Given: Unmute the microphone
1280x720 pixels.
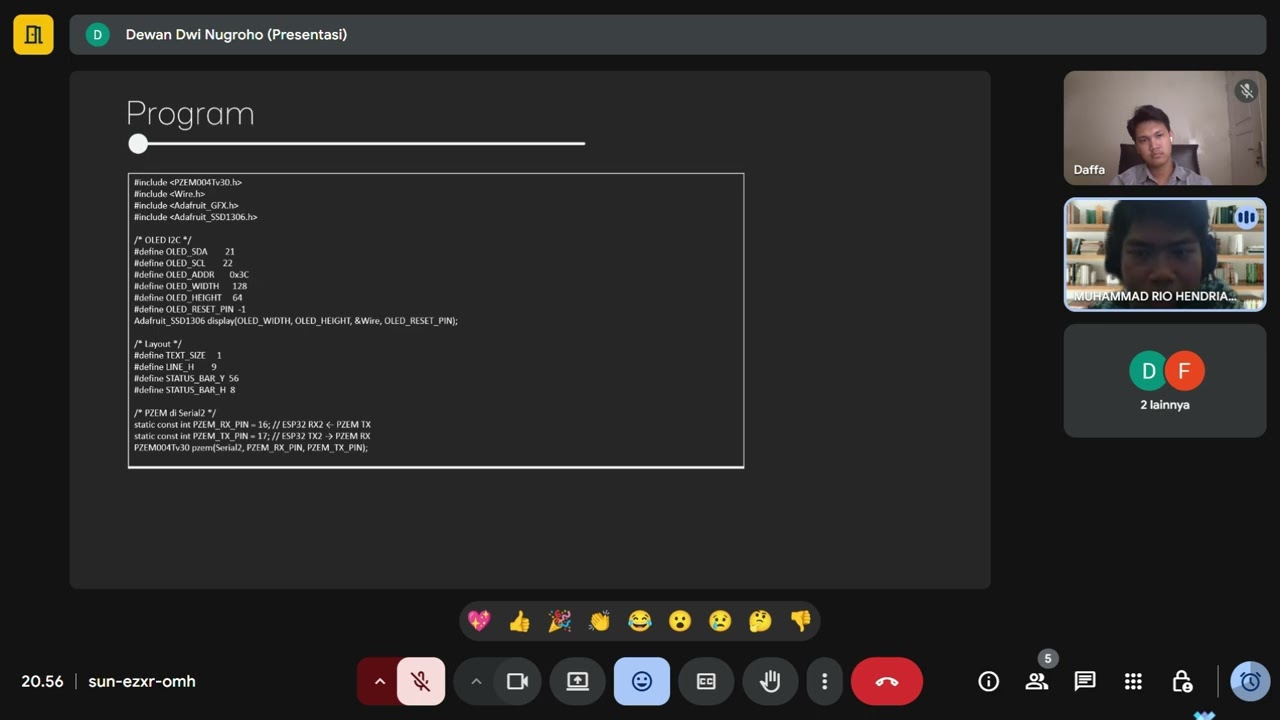Looking at the screenshot, I should tap(421, 681).
